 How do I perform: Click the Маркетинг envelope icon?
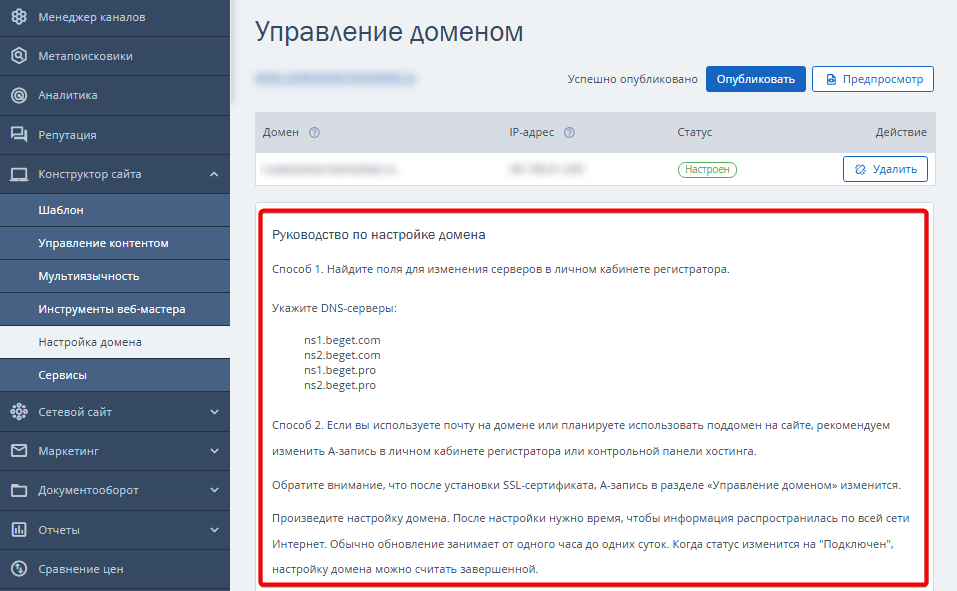tap(19, 451)
